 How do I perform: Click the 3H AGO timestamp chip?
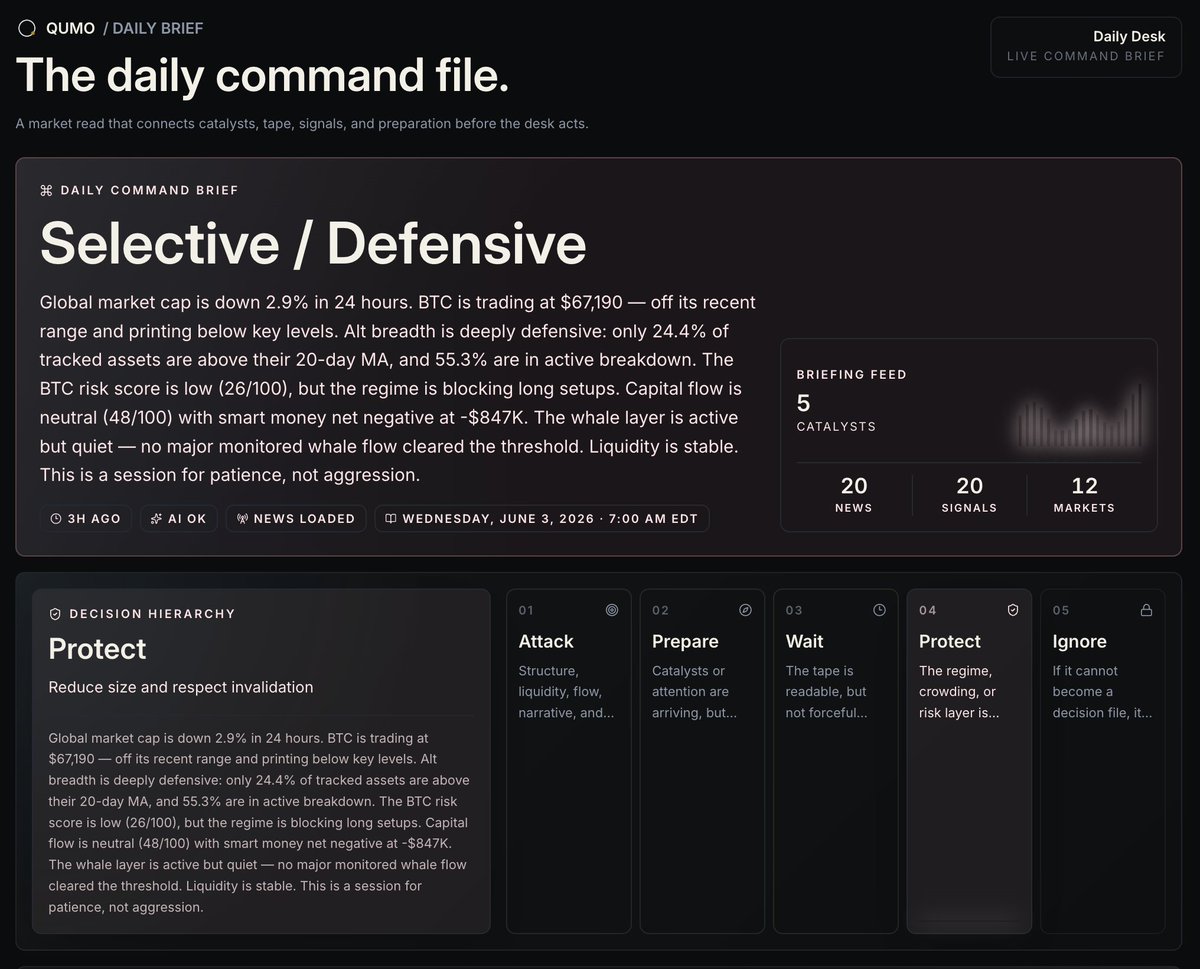pos(86,518)
